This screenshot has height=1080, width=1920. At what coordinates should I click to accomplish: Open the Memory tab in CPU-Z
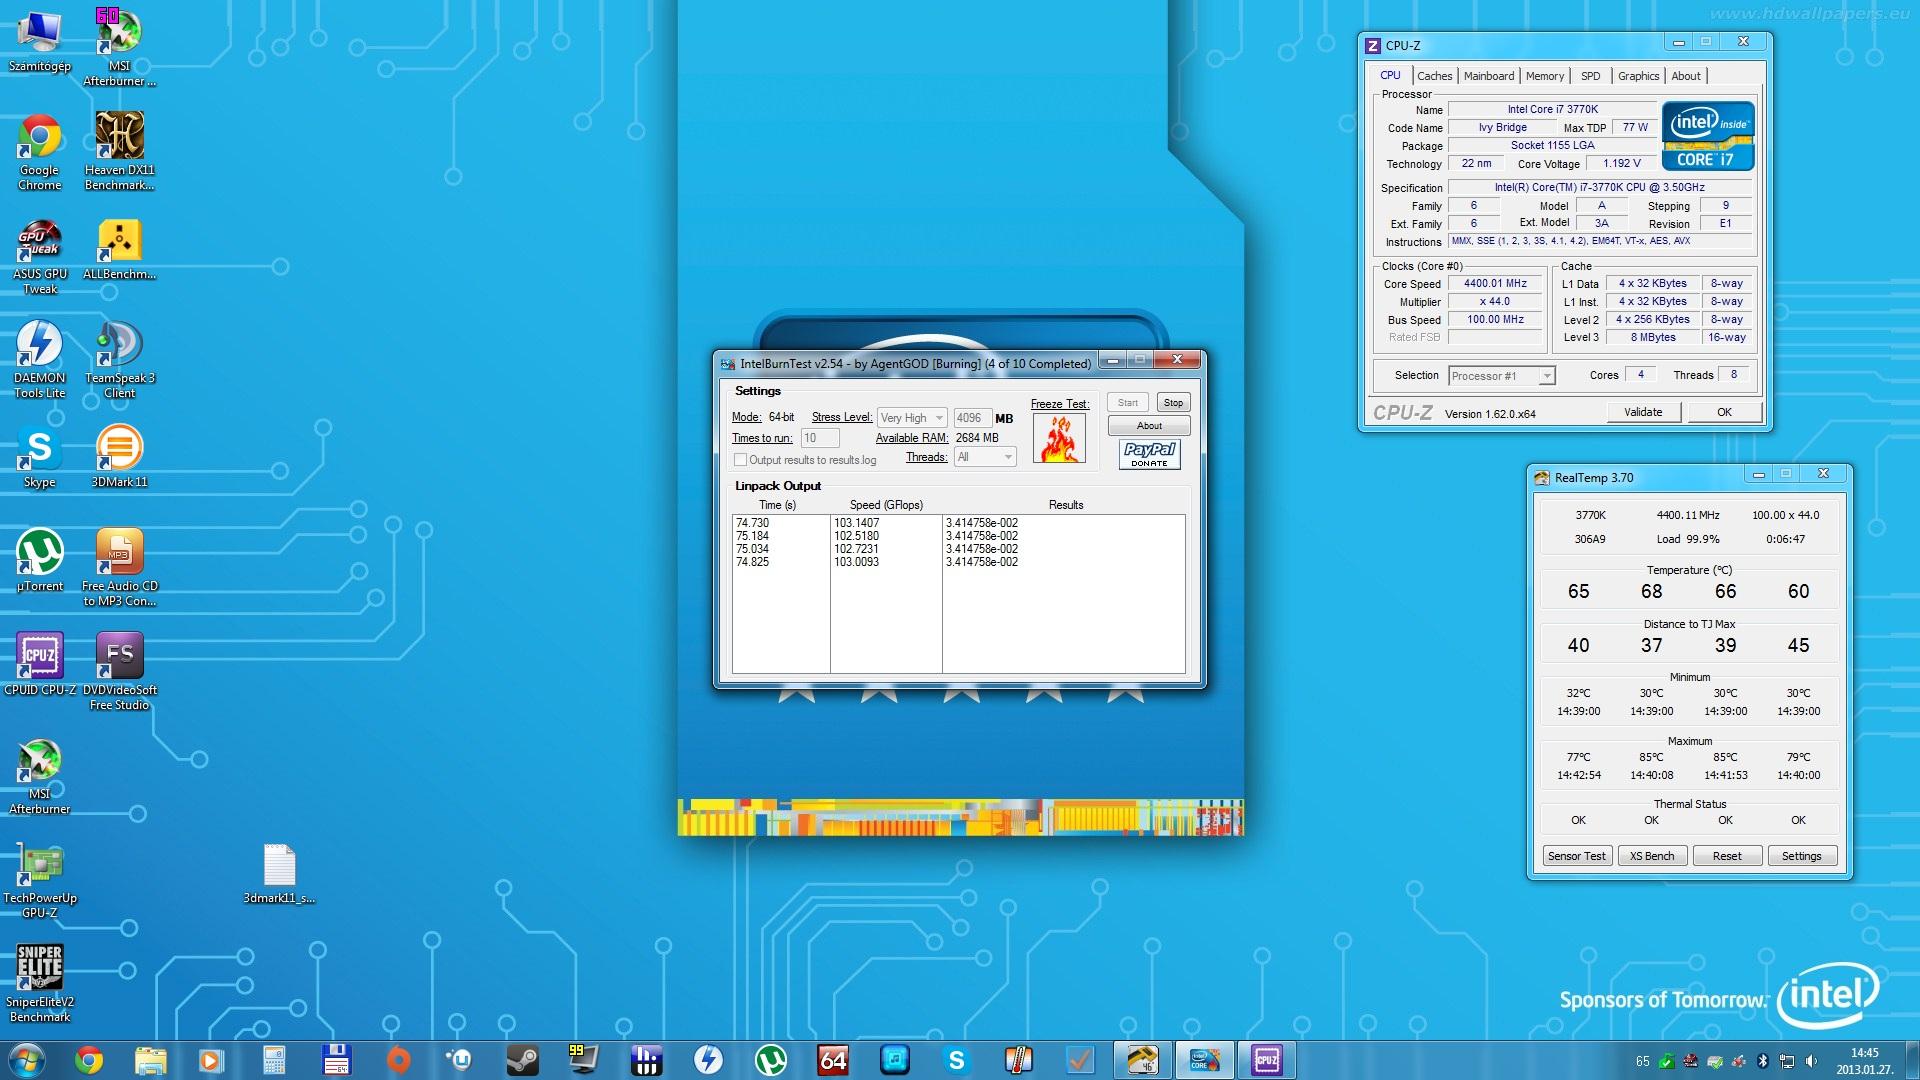point(1545,76)
